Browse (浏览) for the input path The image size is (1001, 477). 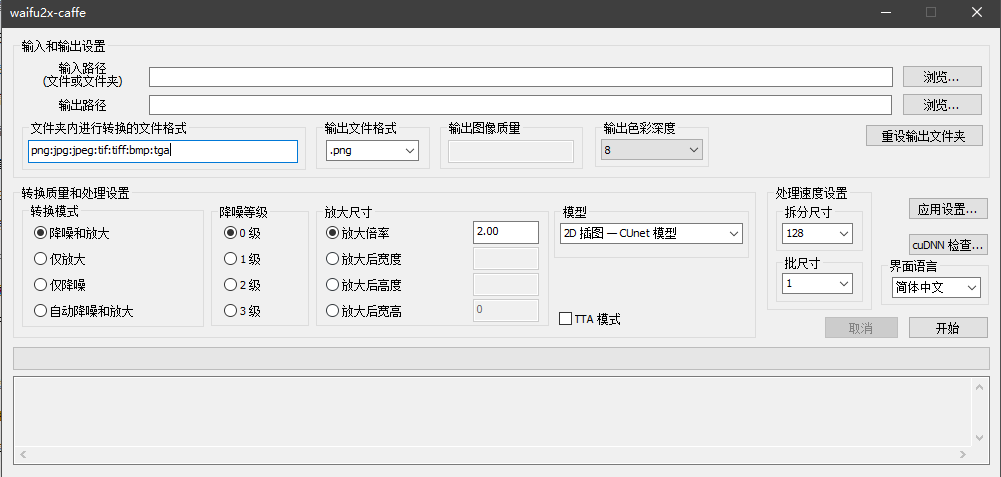942,77
